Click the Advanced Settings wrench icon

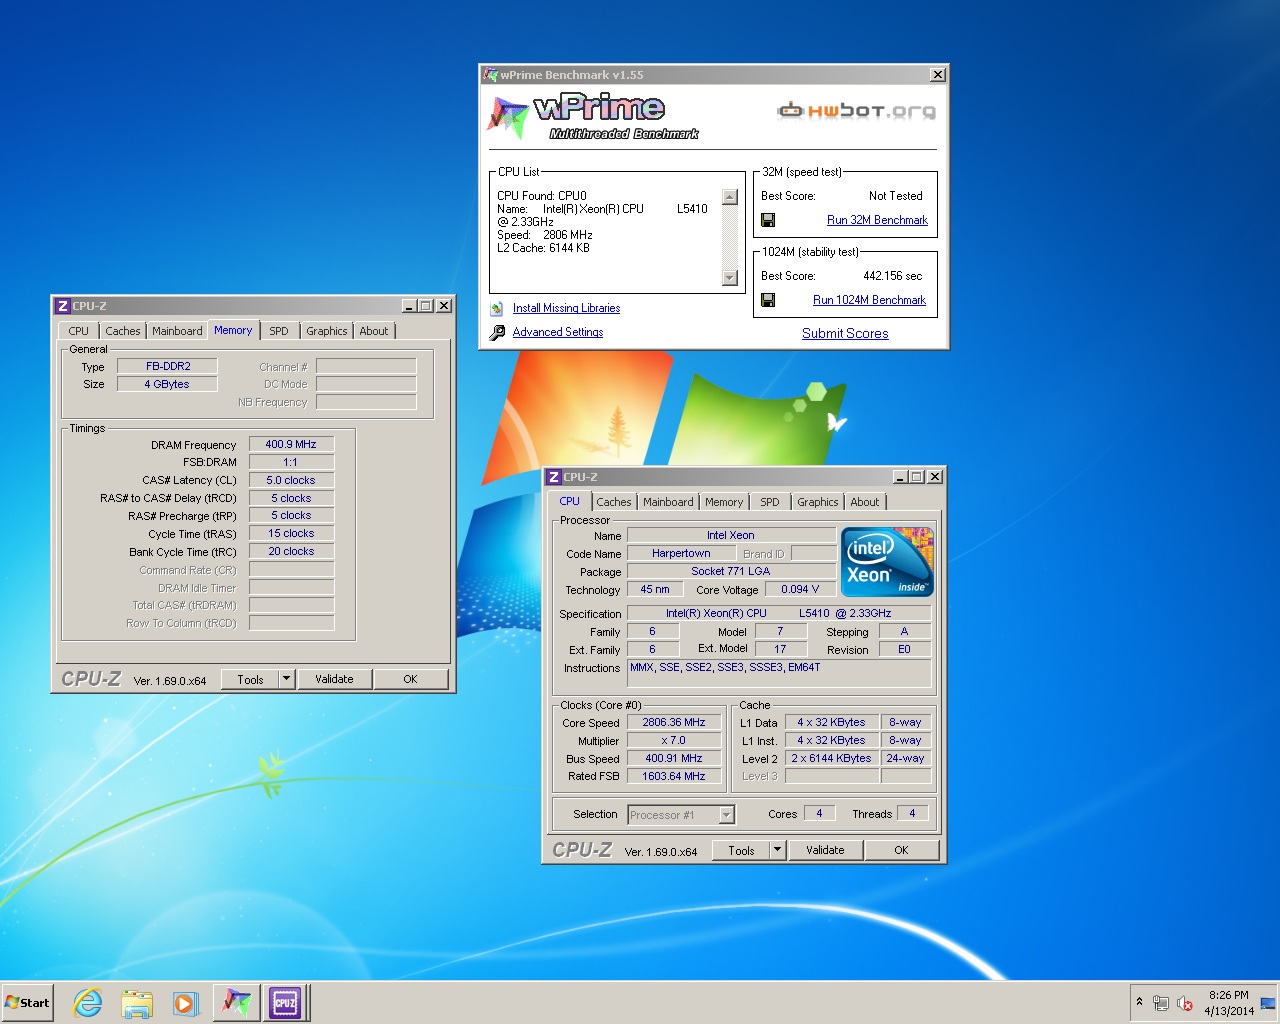click(x=497, y=332)
